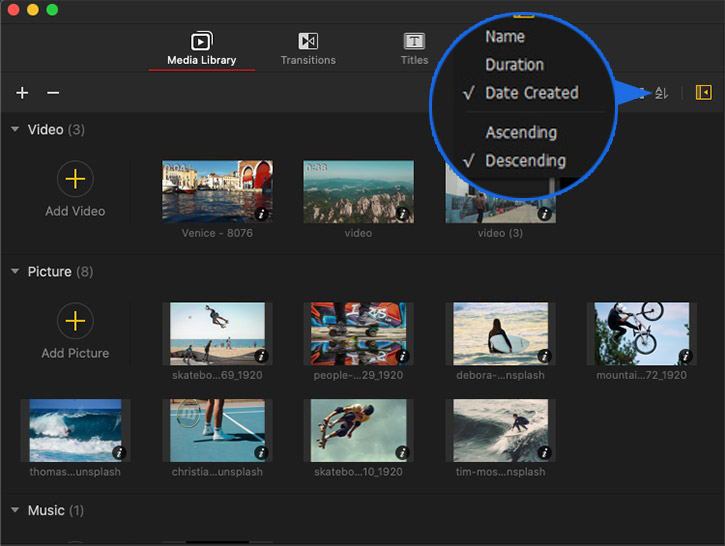Open the Titles tab
The width and height of the screenshot is (725, 546).
[414, 48]
